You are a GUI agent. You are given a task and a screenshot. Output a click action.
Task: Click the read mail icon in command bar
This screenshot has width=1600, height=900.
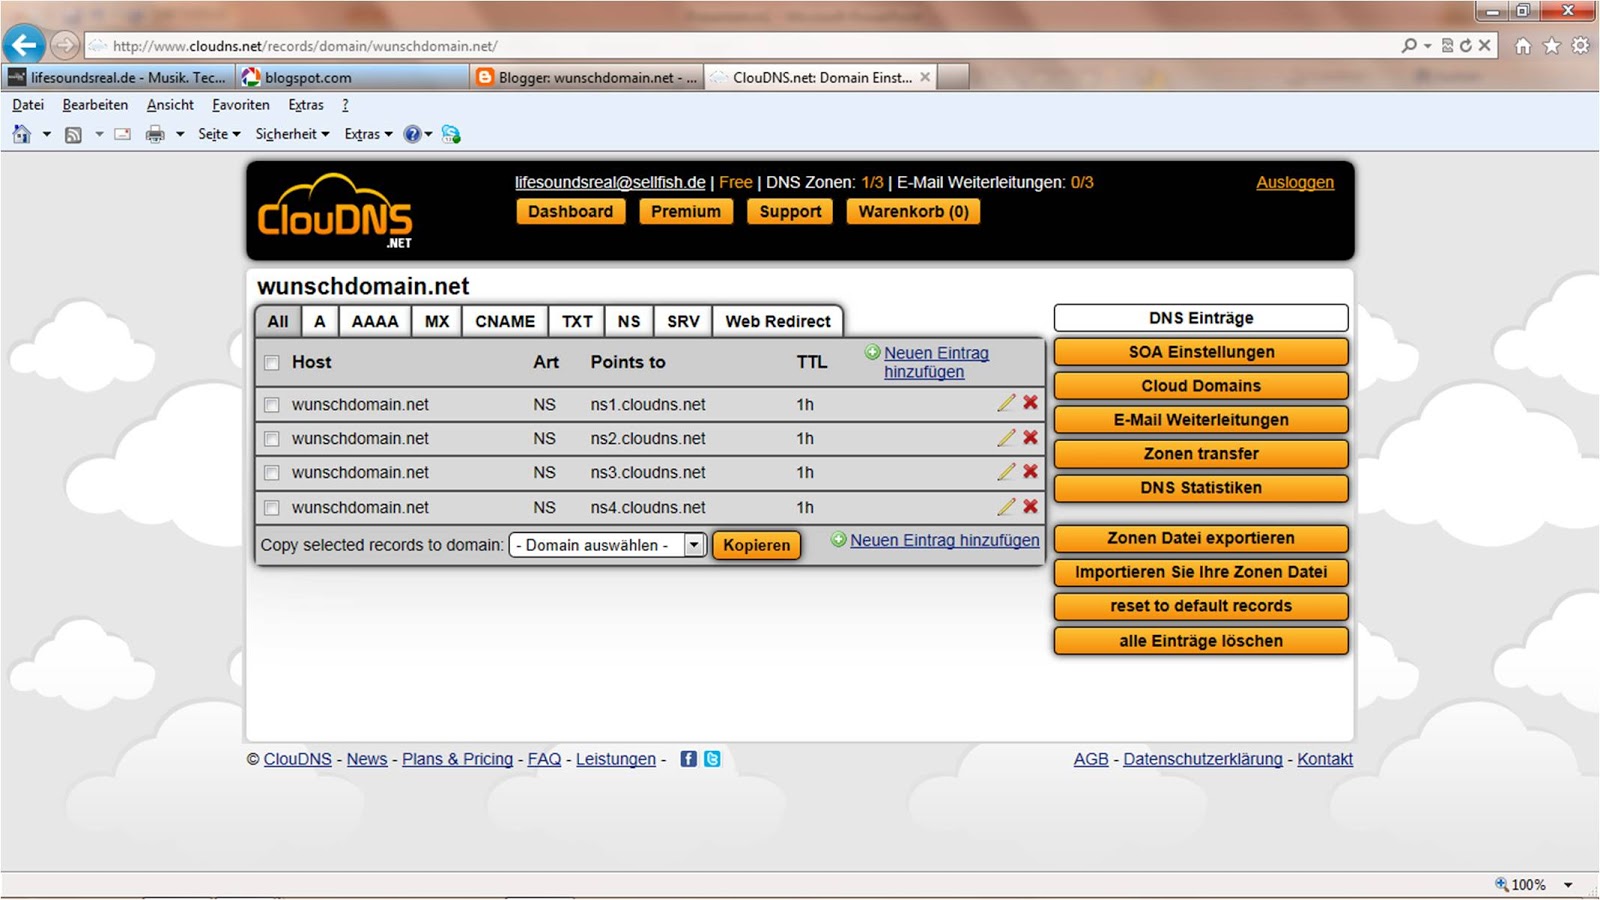click(122, 134)
